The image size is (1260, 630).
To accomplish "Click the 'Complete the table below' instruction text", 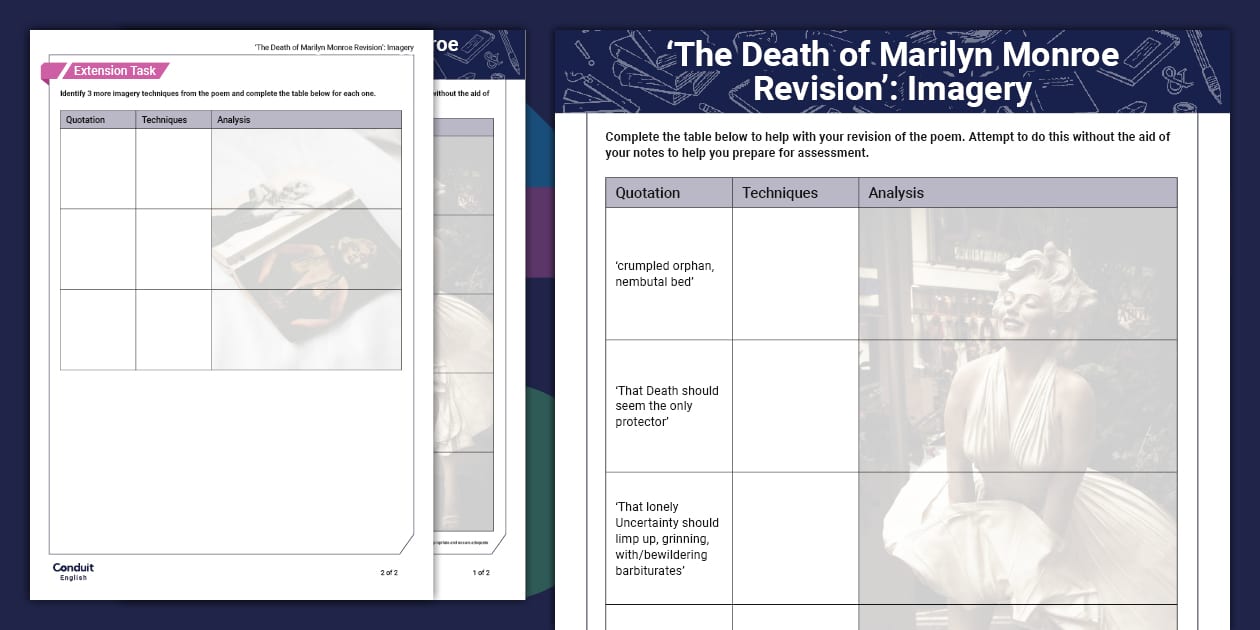I will (x=887, y=145).
